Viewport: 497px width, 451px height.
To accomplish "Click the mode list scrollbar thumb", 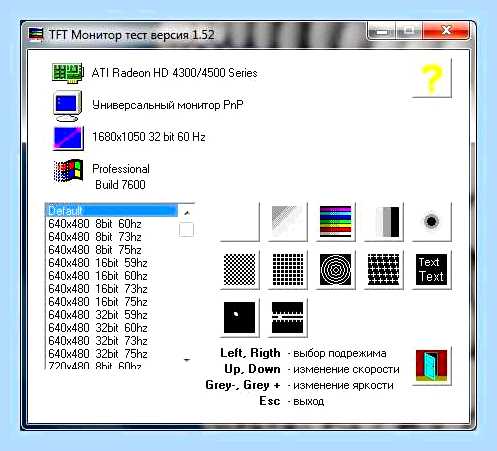I will [x=186, y=230].
